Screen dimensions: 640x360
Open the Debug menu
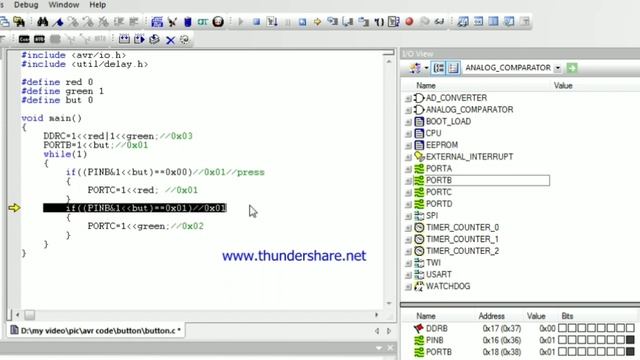pyautogui.click(x=26, y=5)
